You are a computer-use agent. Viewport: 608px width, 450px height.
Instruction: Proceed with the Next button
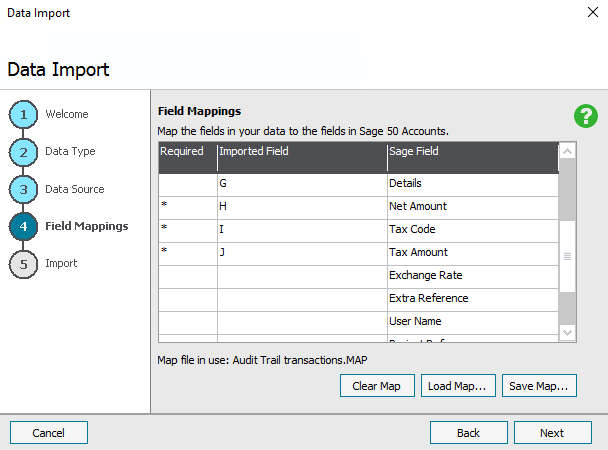click(x=552, y=433)
